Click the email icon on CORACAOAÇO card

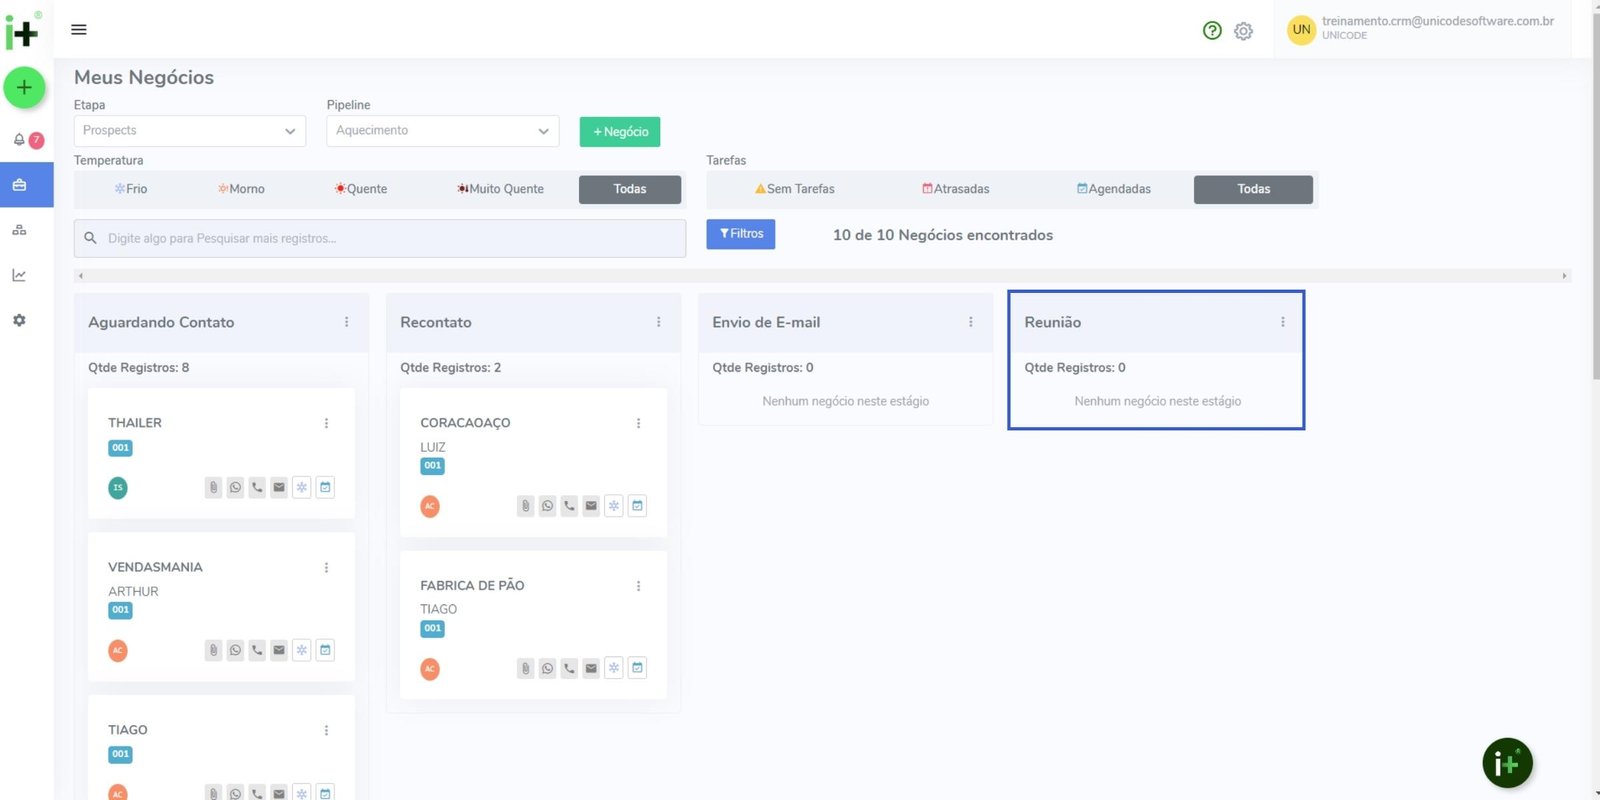click(591, 506)
